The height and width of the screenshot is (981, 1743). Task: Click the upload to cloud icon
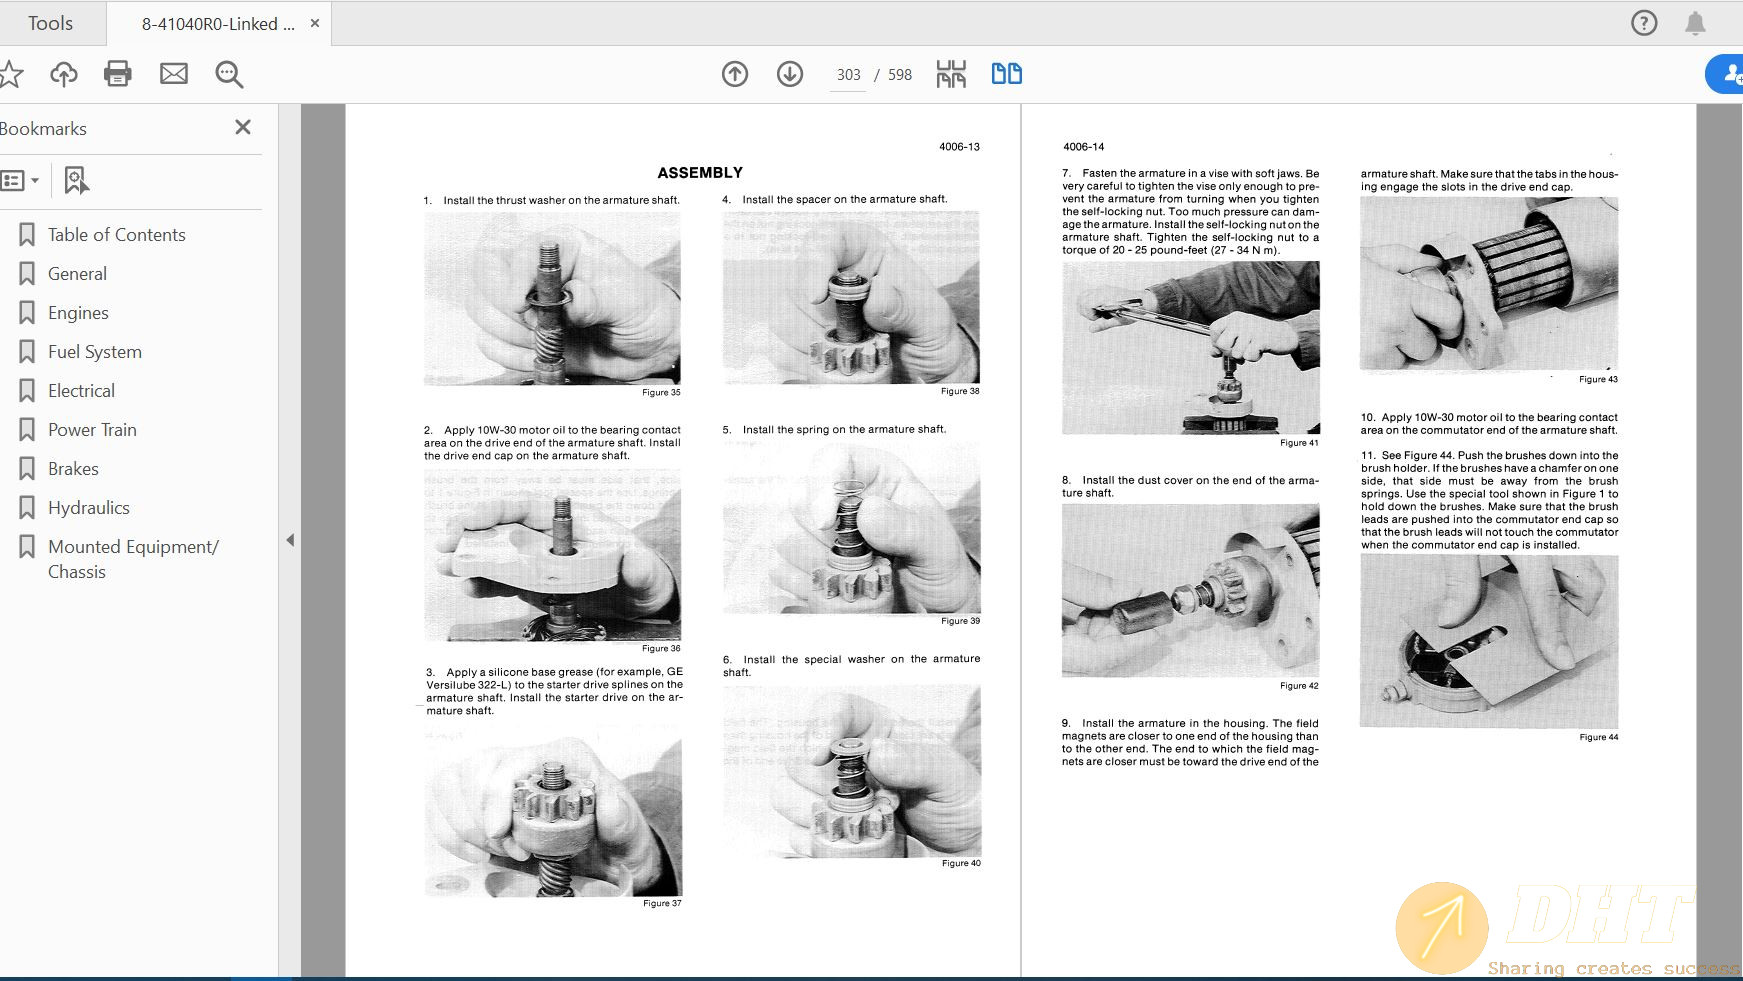pyautogui.click(x=64, y=74)
